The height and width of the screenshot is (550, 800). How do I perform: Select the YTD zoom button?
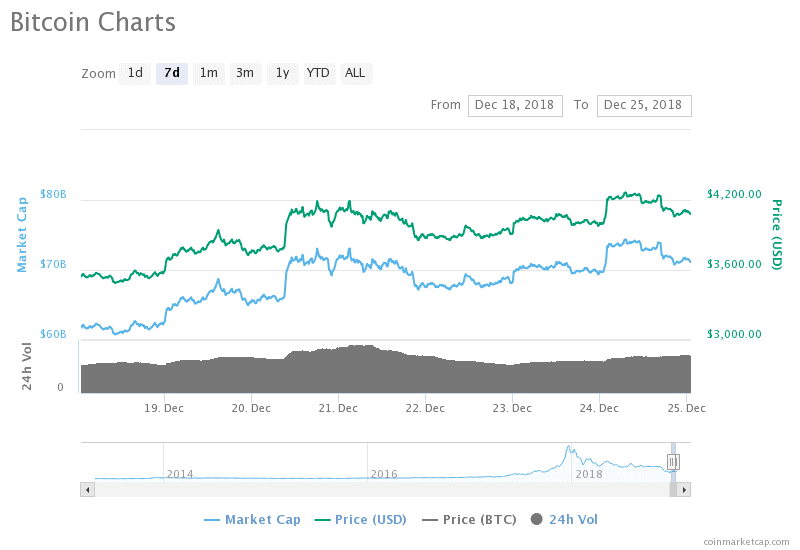[x=318, y=73]
